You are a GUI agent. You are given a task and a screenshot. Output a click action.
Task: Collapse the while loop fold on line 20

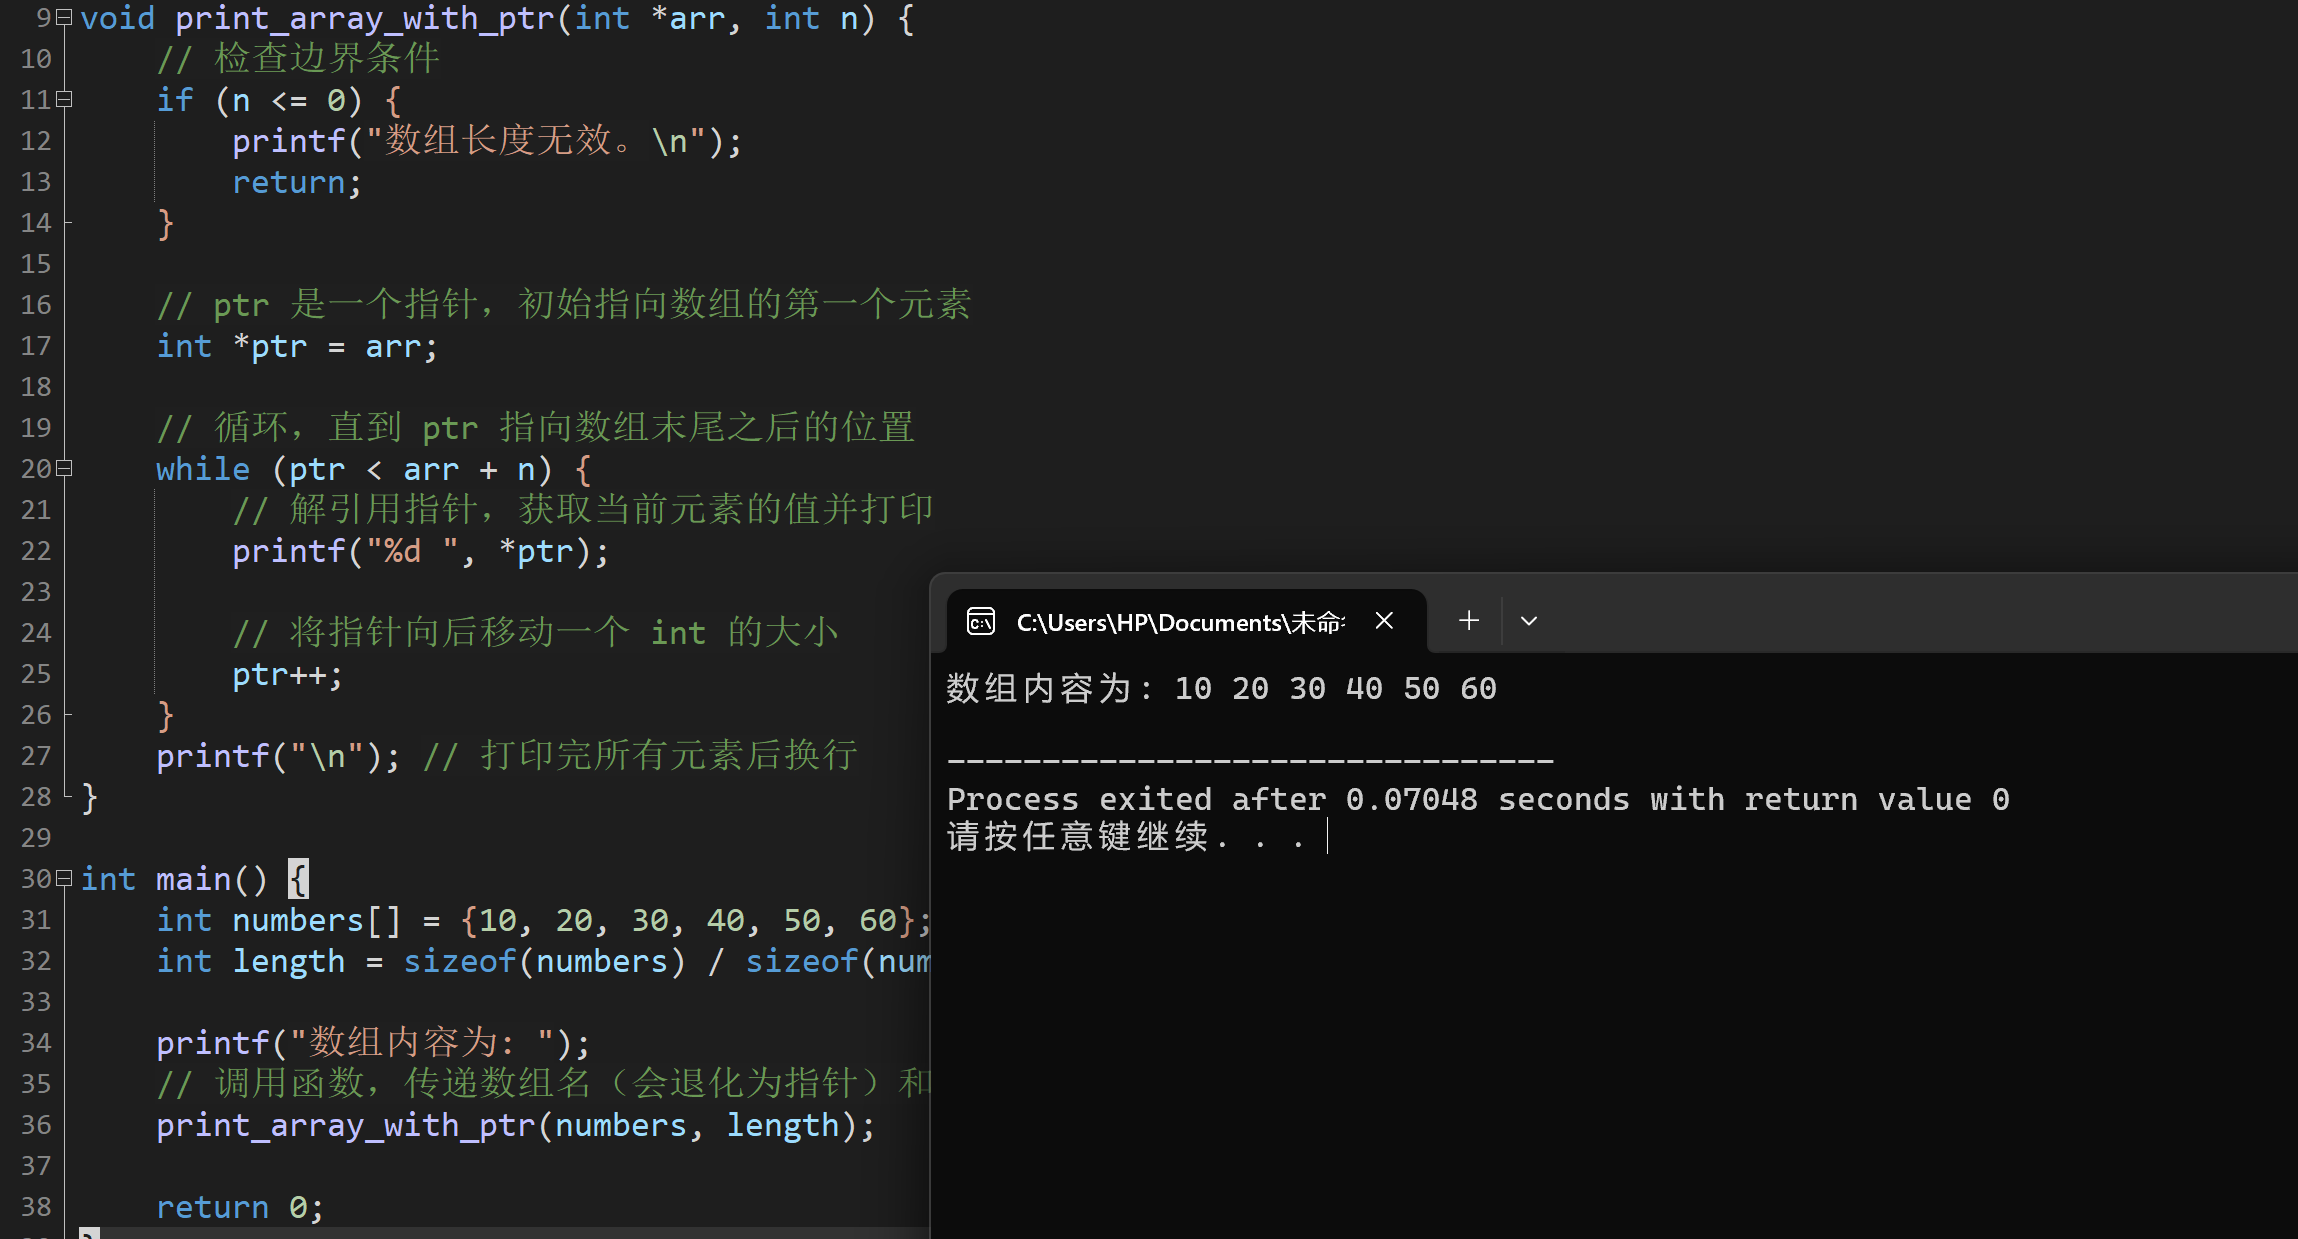(63, 468)
